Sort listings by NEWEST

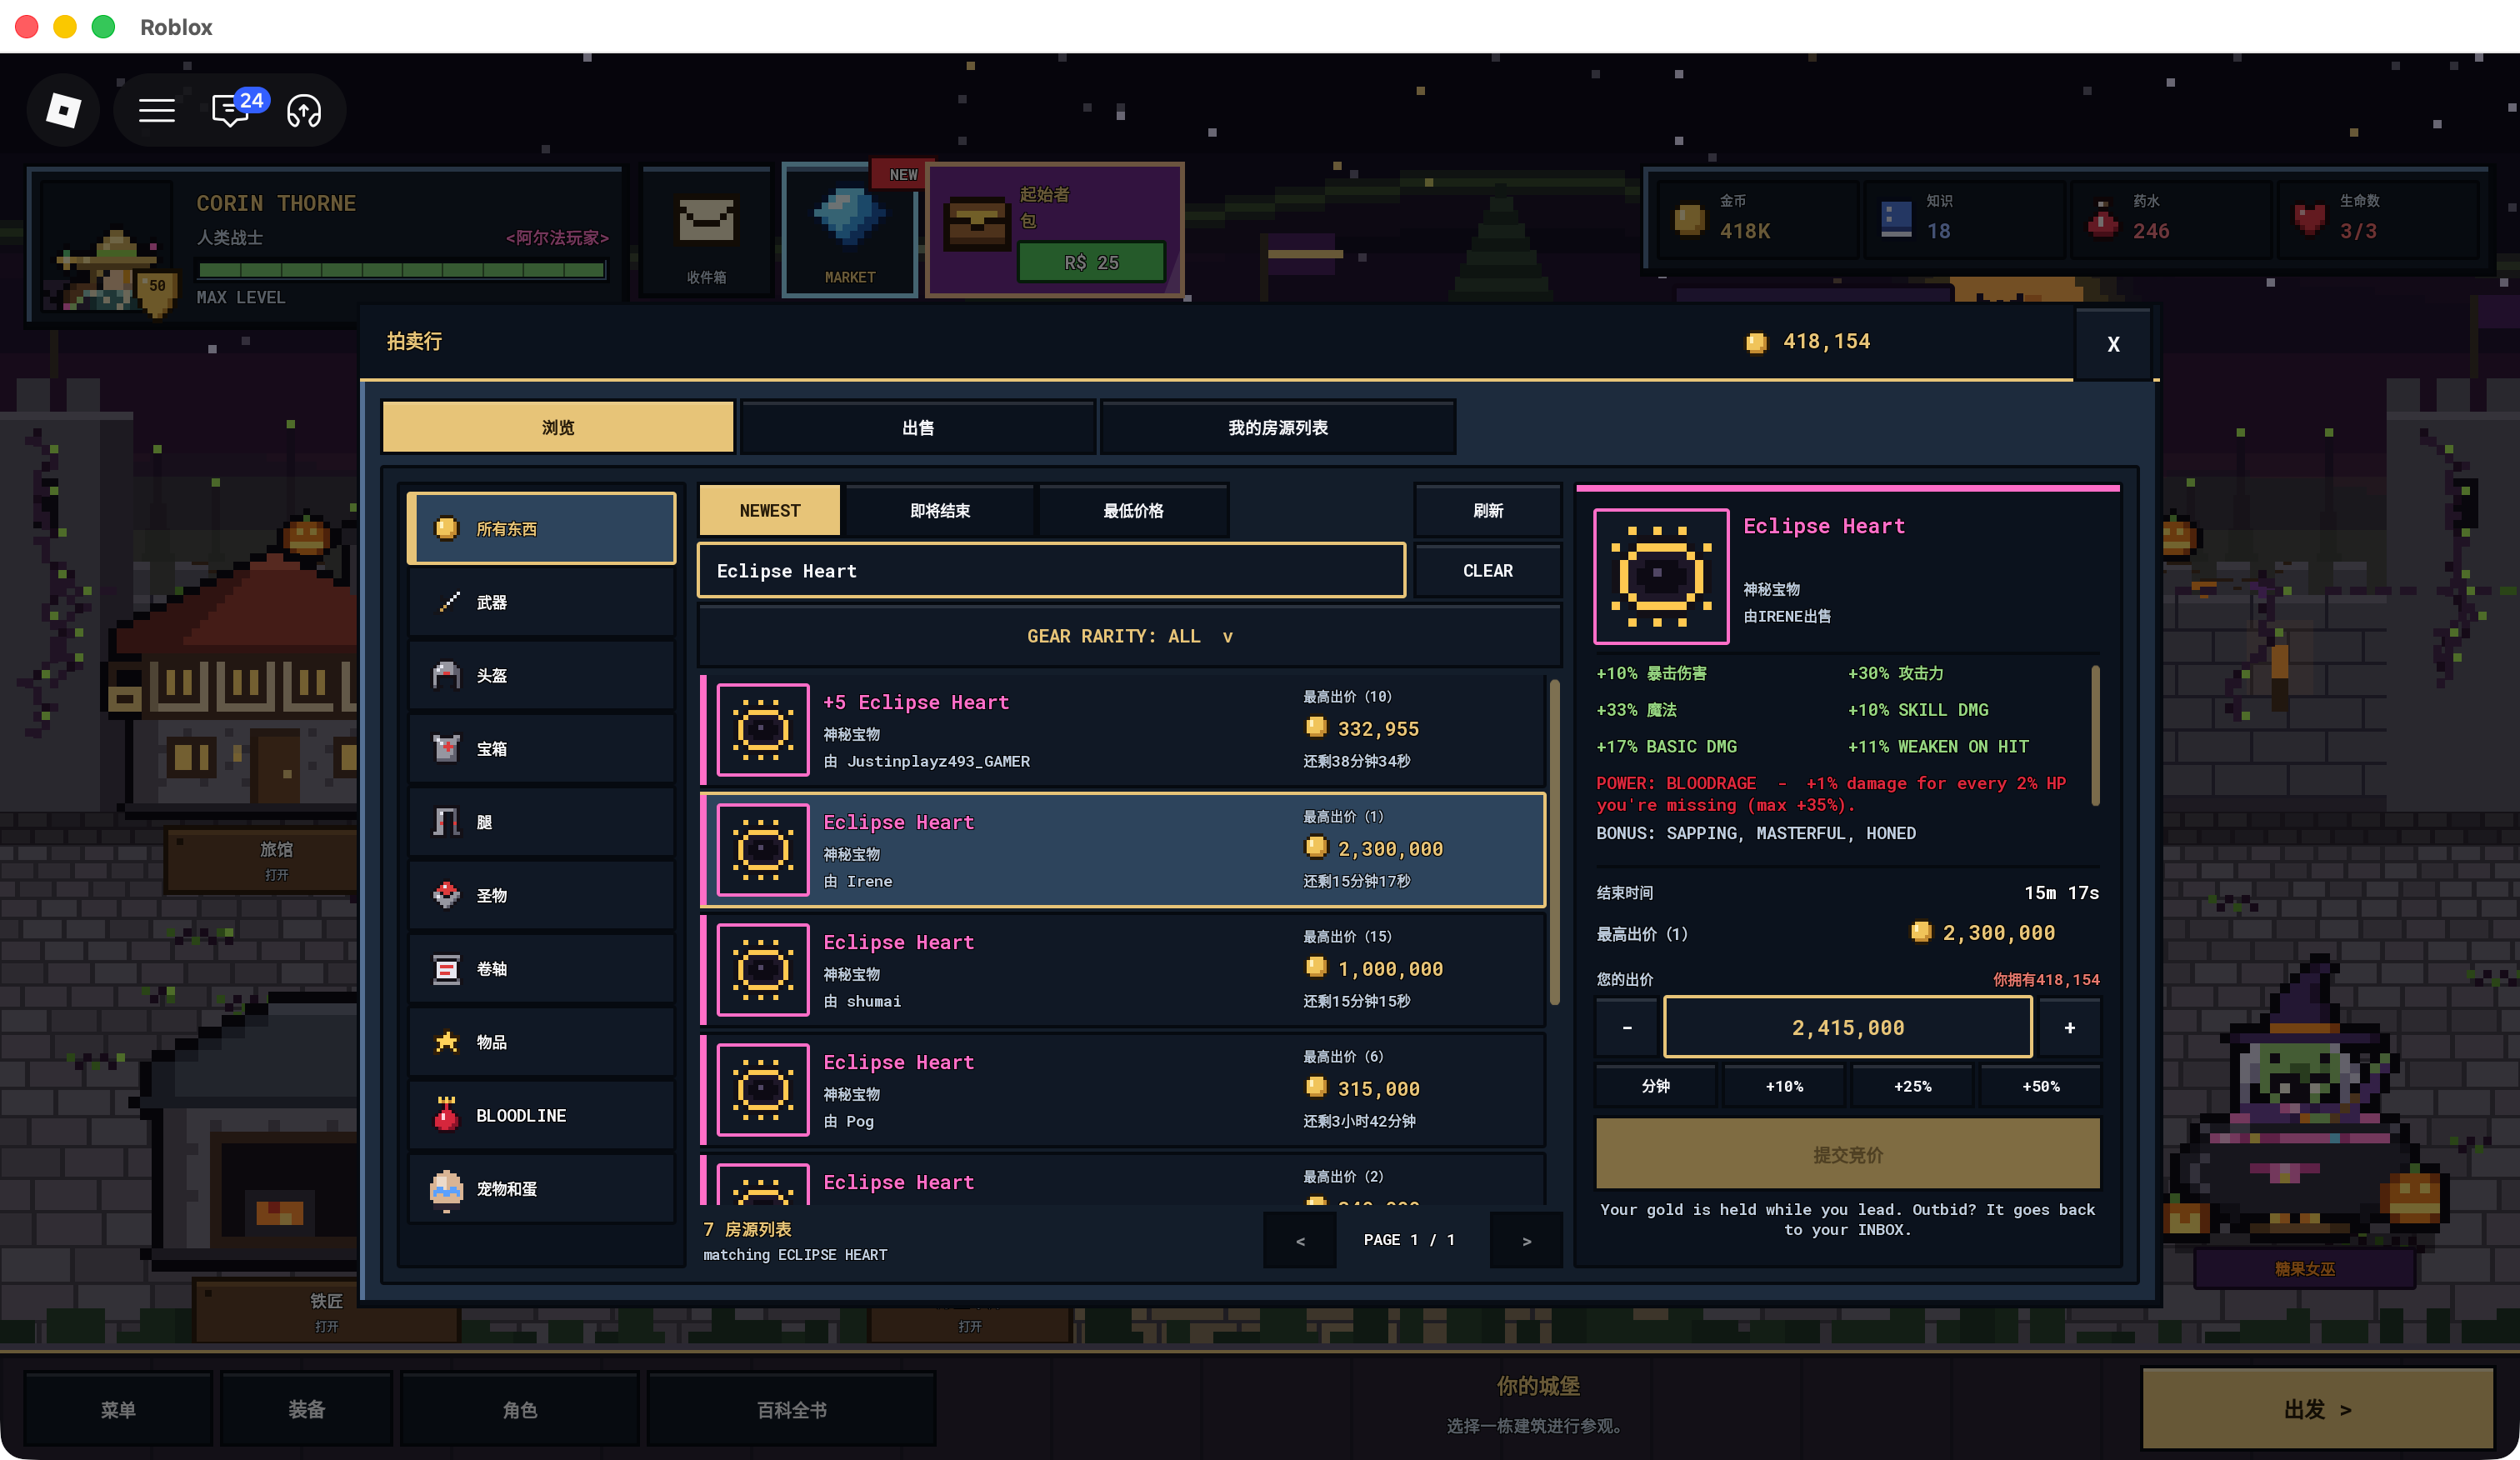pos(770,511)
